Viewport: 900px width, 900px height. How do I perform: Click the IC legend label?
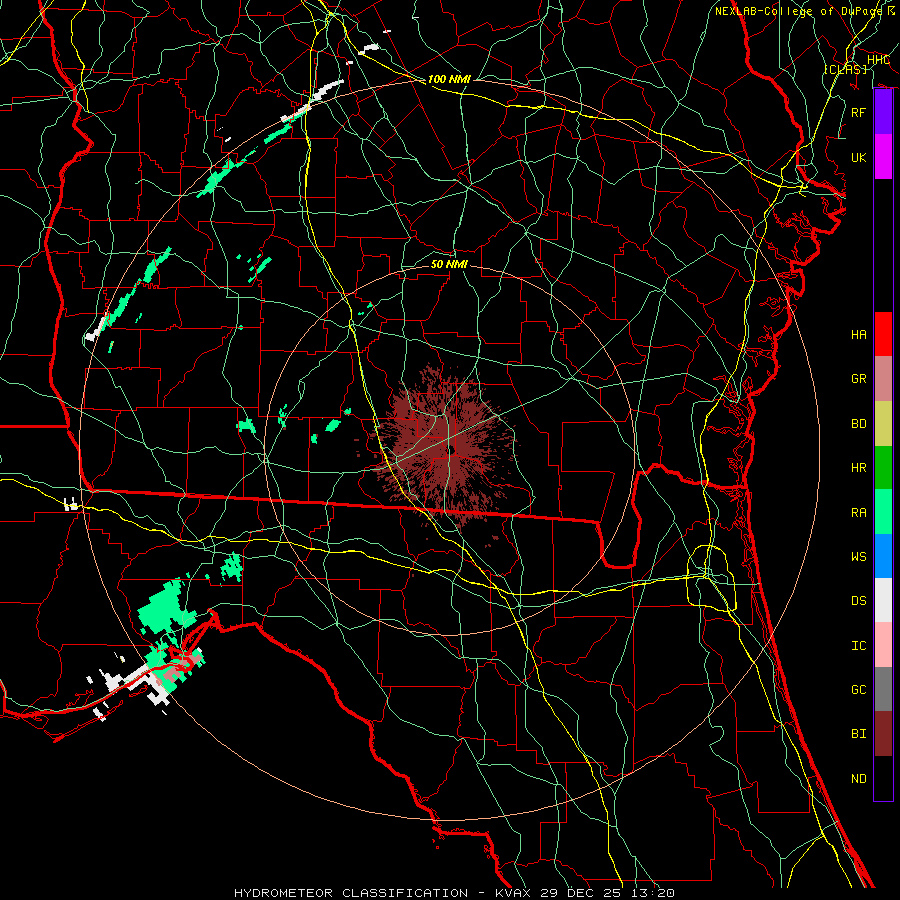pyautogui.click(x=859, y=646)
